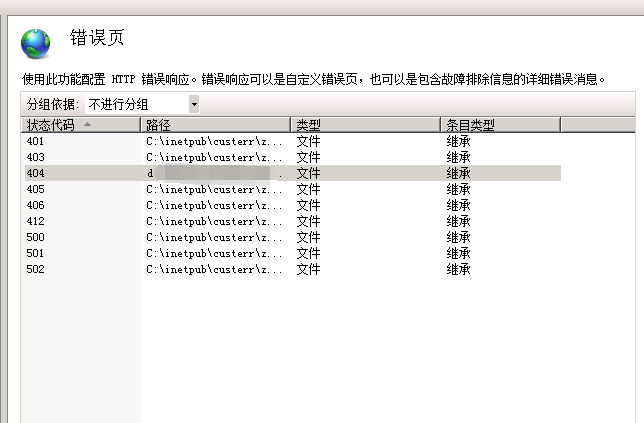The height and width of the screenshot is (423, 644).
Task: Select the 406 status code row
Action: [35, 205]
